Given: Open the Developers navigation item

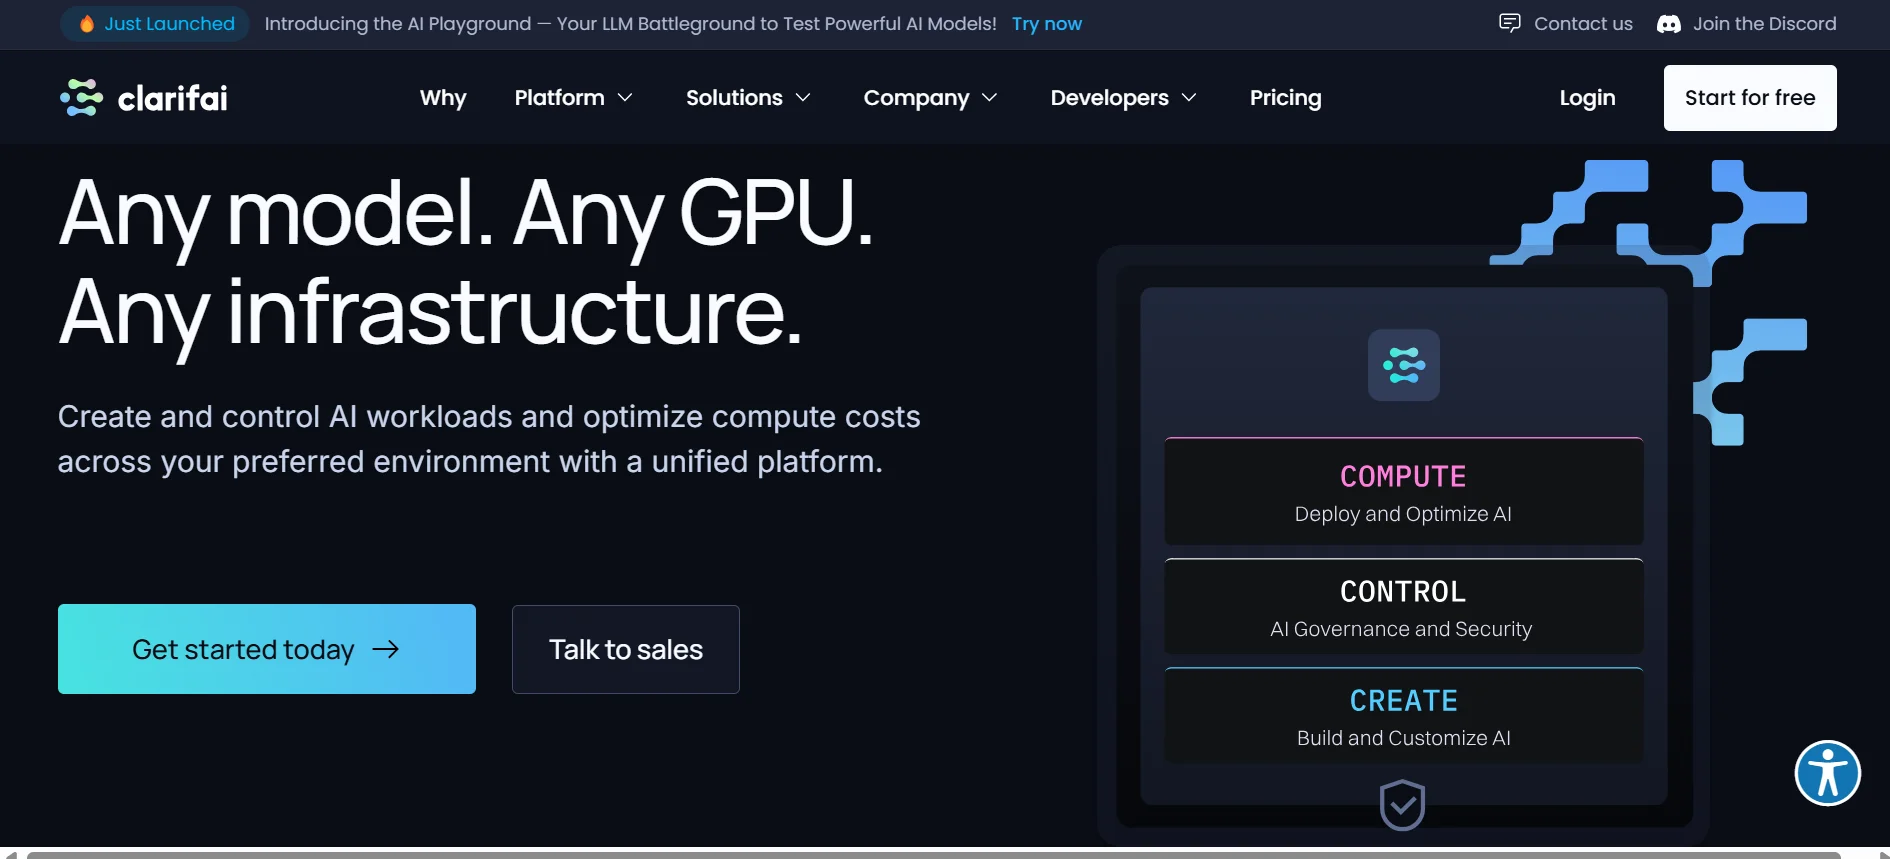Looking at the screenshot, I should coord(1109,98).
